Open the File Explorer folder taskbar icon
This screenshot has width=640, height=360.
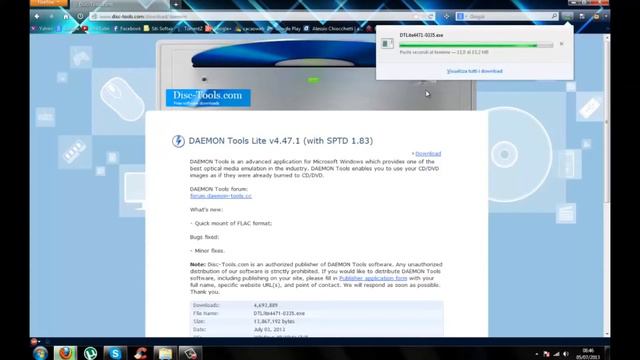(165, 353)
